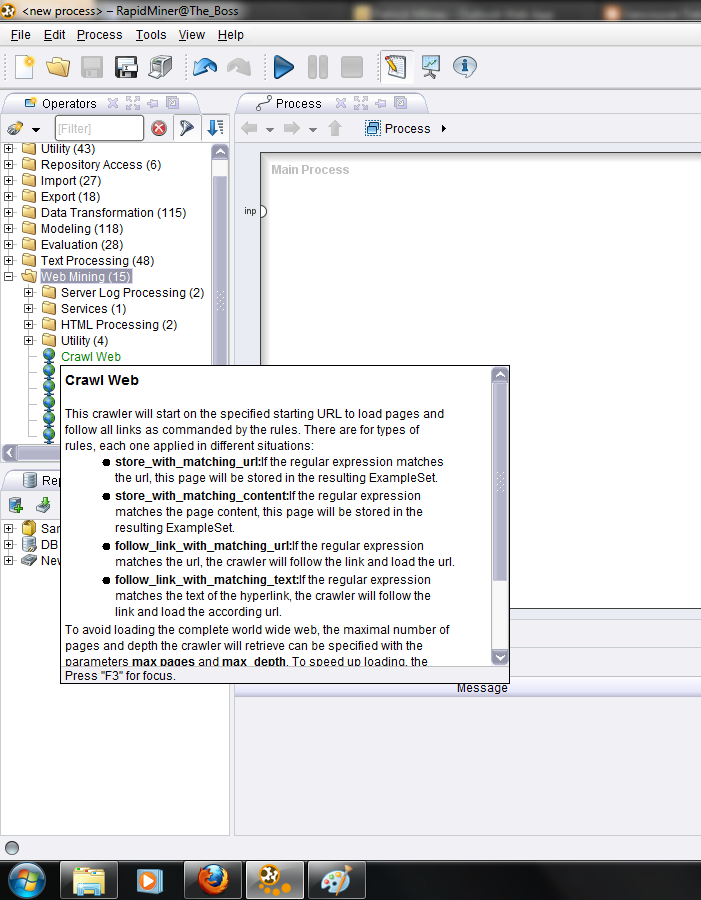
Task: Open the dropdown arrow beside the new operator icon
Action: pos(36,129)
